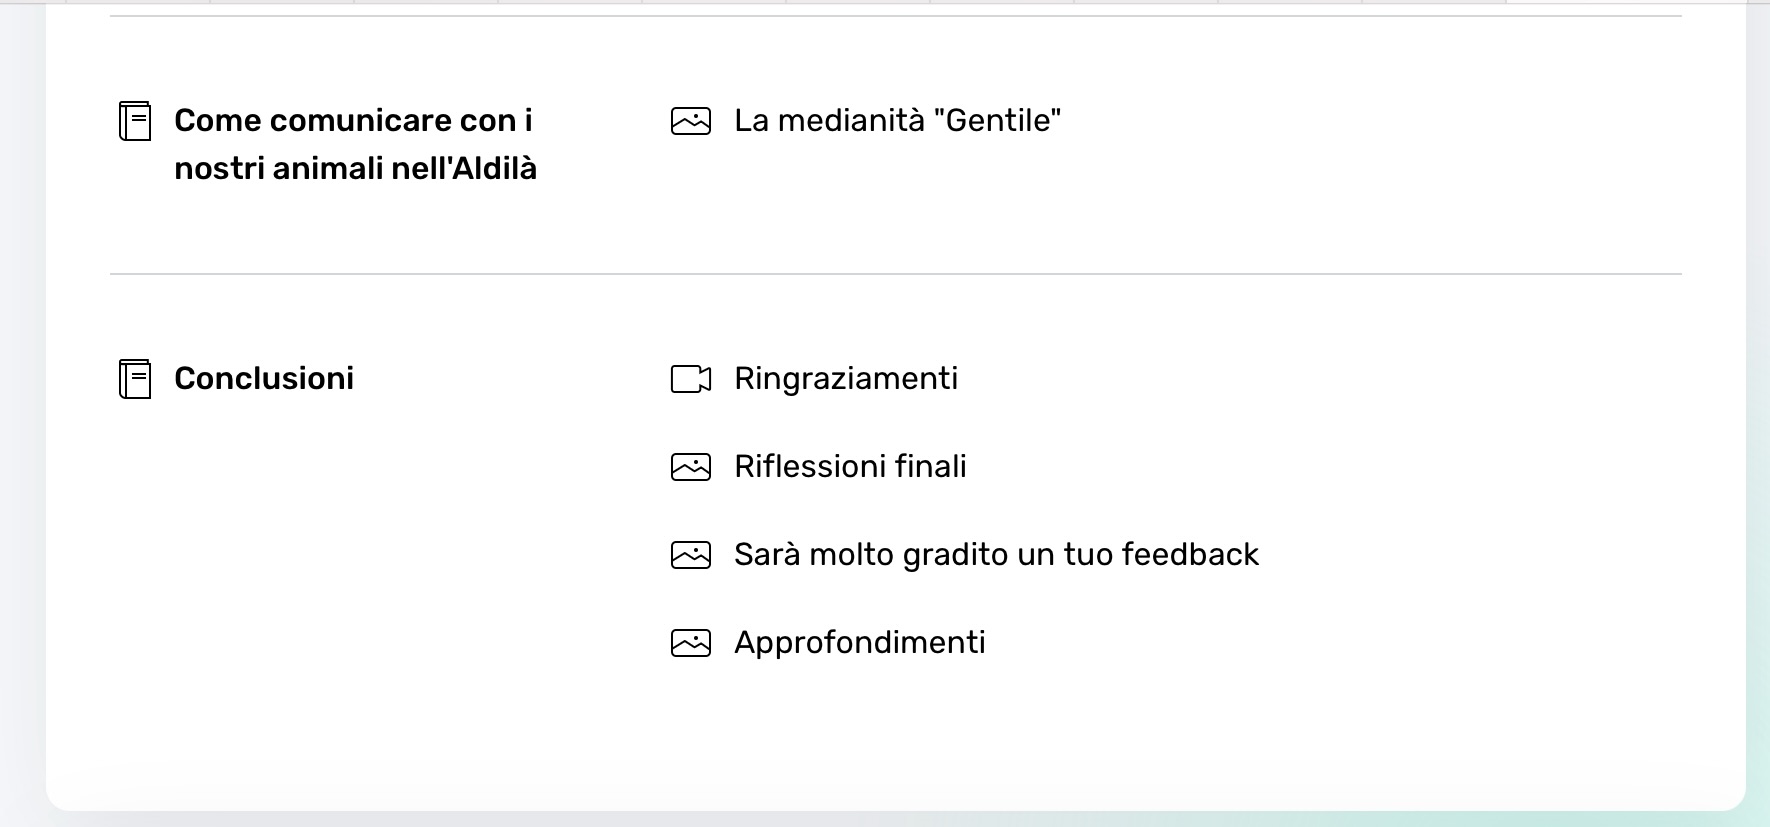Screen dimensions: 1770x827
Task: Click the book icon beside Conclusioni
Action: 135,379
